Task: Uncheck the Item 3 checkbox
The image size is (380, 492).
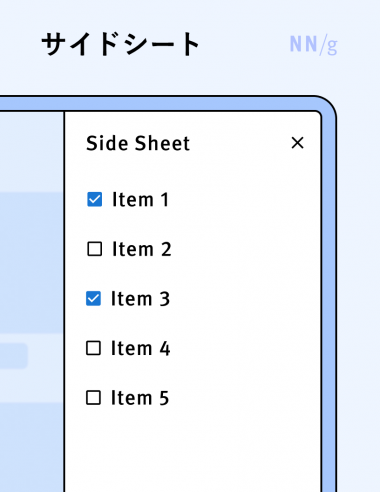Action: point(93,298)
